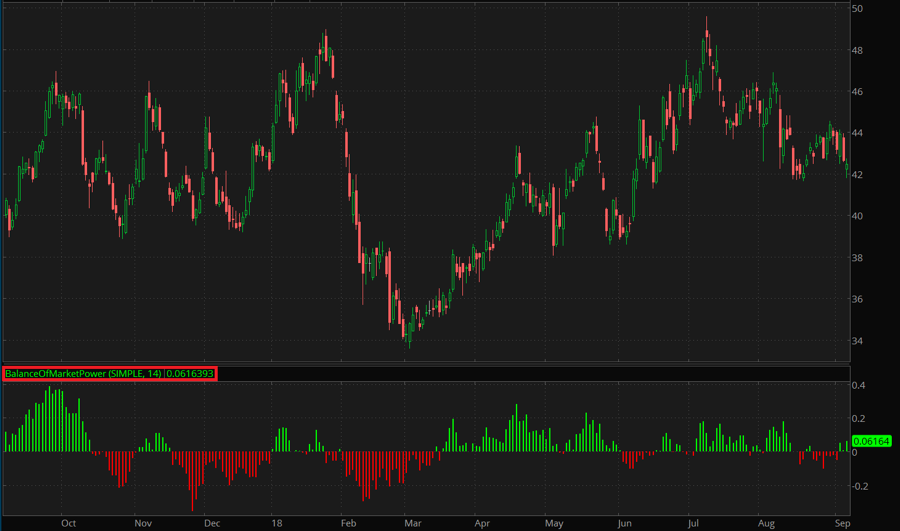Click the green 0.06164 value bubble
Screen dimensions: 900x531
coord(871,441)
